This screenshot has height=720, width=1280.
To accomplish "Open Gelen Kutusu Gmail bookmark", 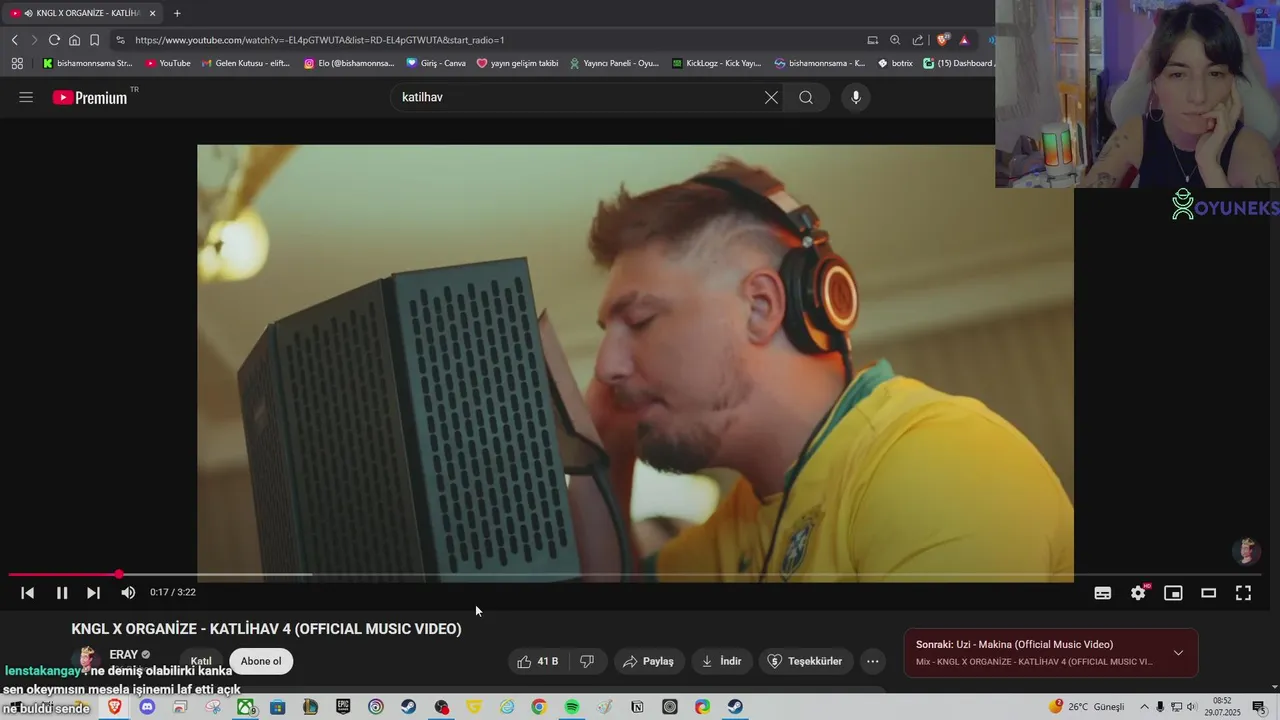I will tap(246, 63).
